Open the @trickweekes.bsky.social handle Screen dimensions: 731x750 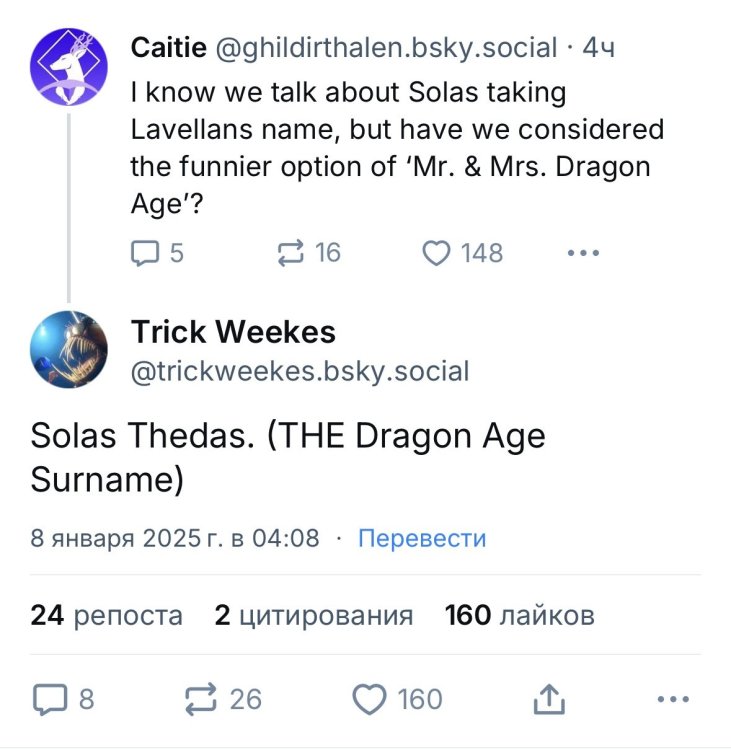pos(300,372)
